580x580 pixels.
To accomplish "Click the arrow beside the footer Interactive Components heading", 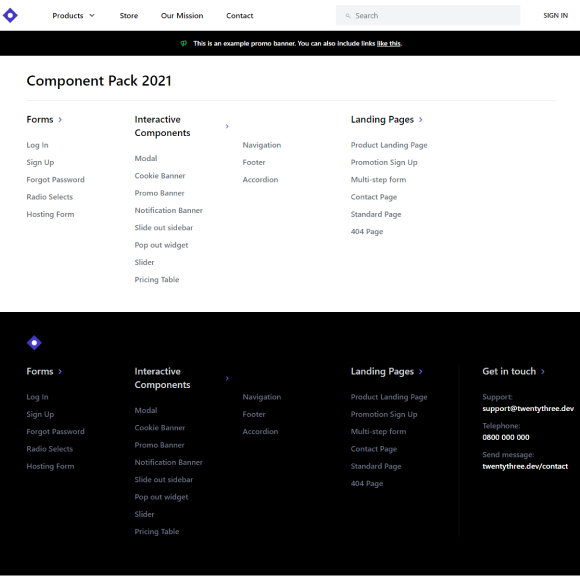I will click(x=227, y=378).
